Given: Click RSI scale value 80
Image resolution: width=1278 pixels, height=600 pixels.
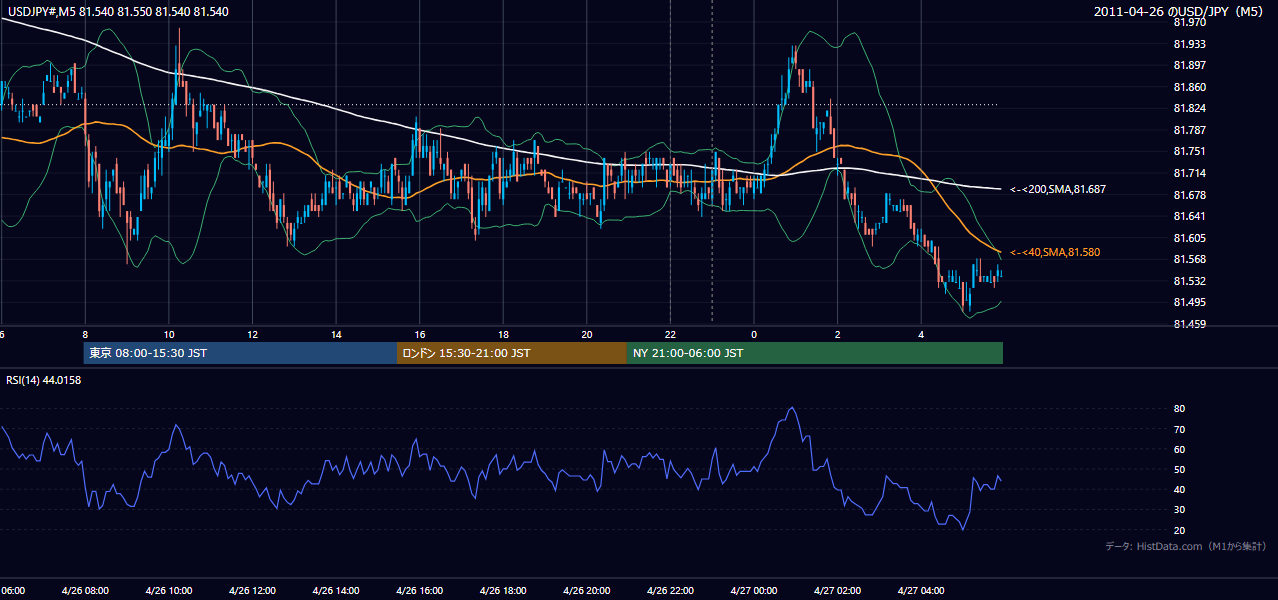Looking at the screenshot, I should click(x=1179, y=409).
